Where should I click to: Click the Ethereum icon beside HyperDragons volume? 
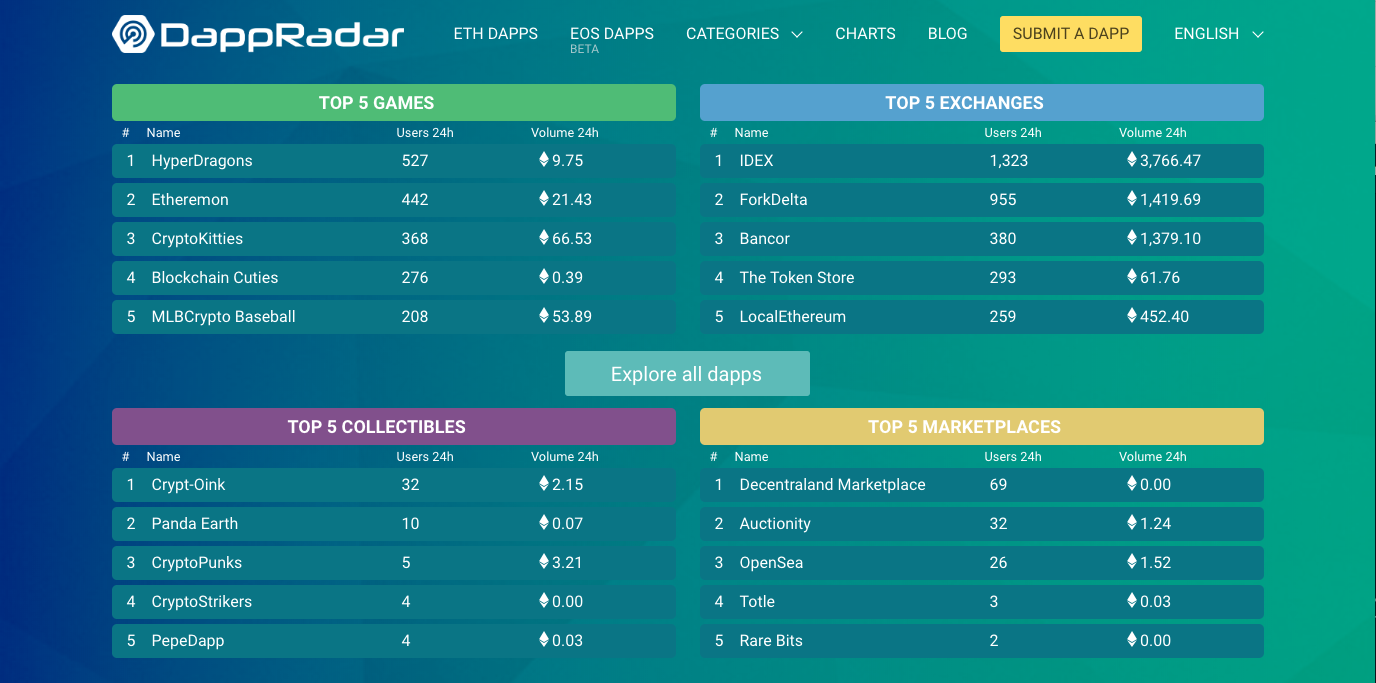pyautogui.click(x=544, y=160)
